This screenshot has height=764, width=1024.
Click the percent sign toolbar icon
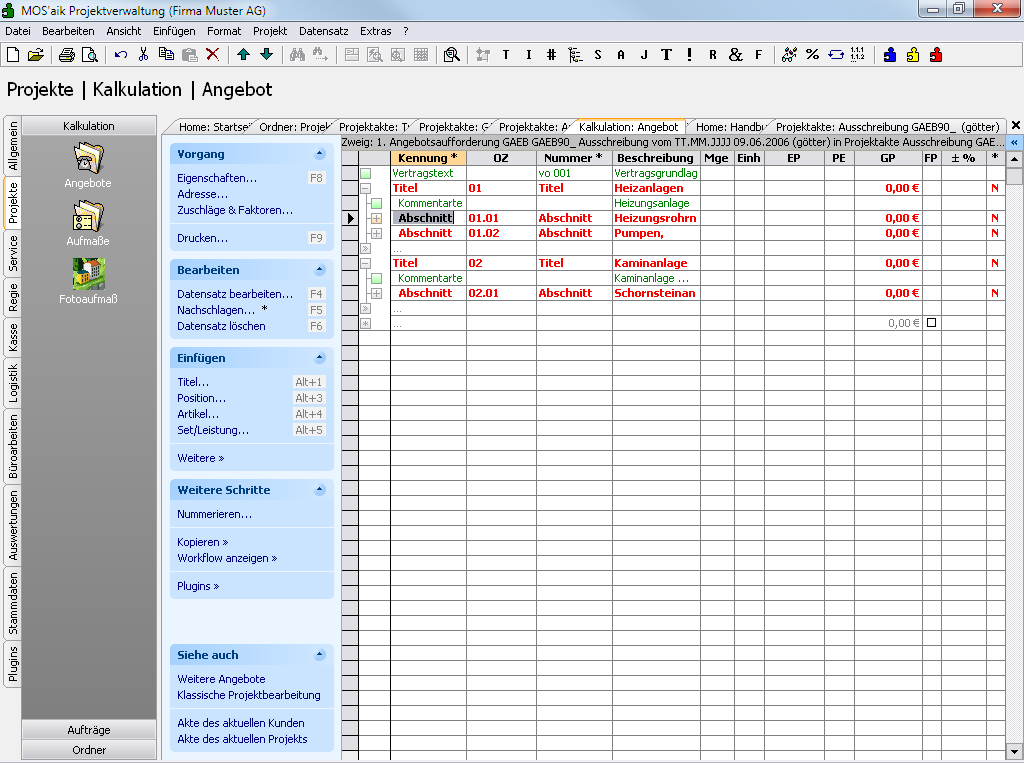click(812, 55)
